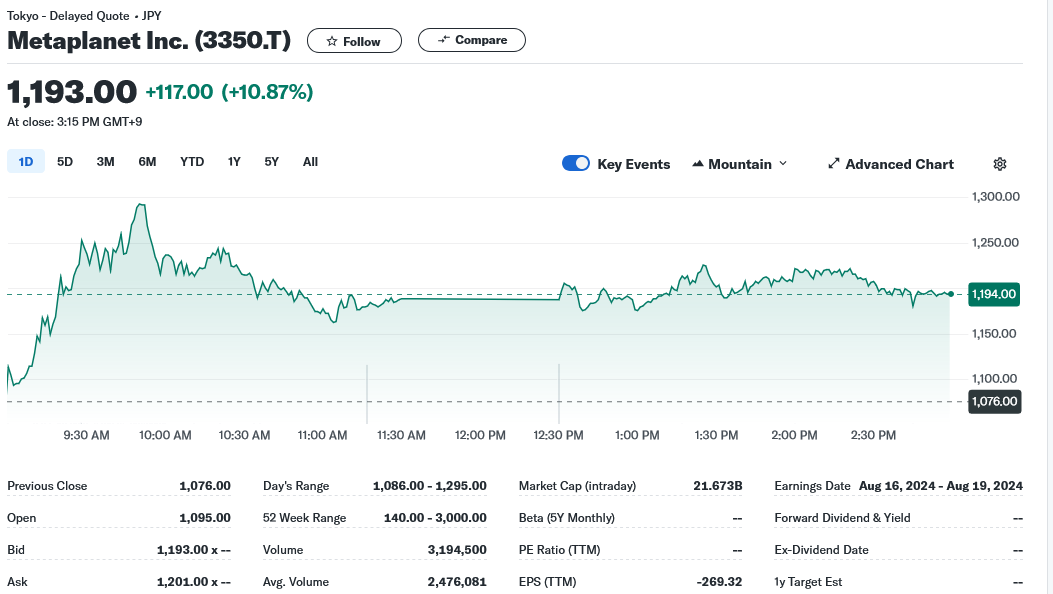This screenshot has height=594, width=1053.
Task: Click the Bid value 1,193.00 x --
Action: click(194, 550)
